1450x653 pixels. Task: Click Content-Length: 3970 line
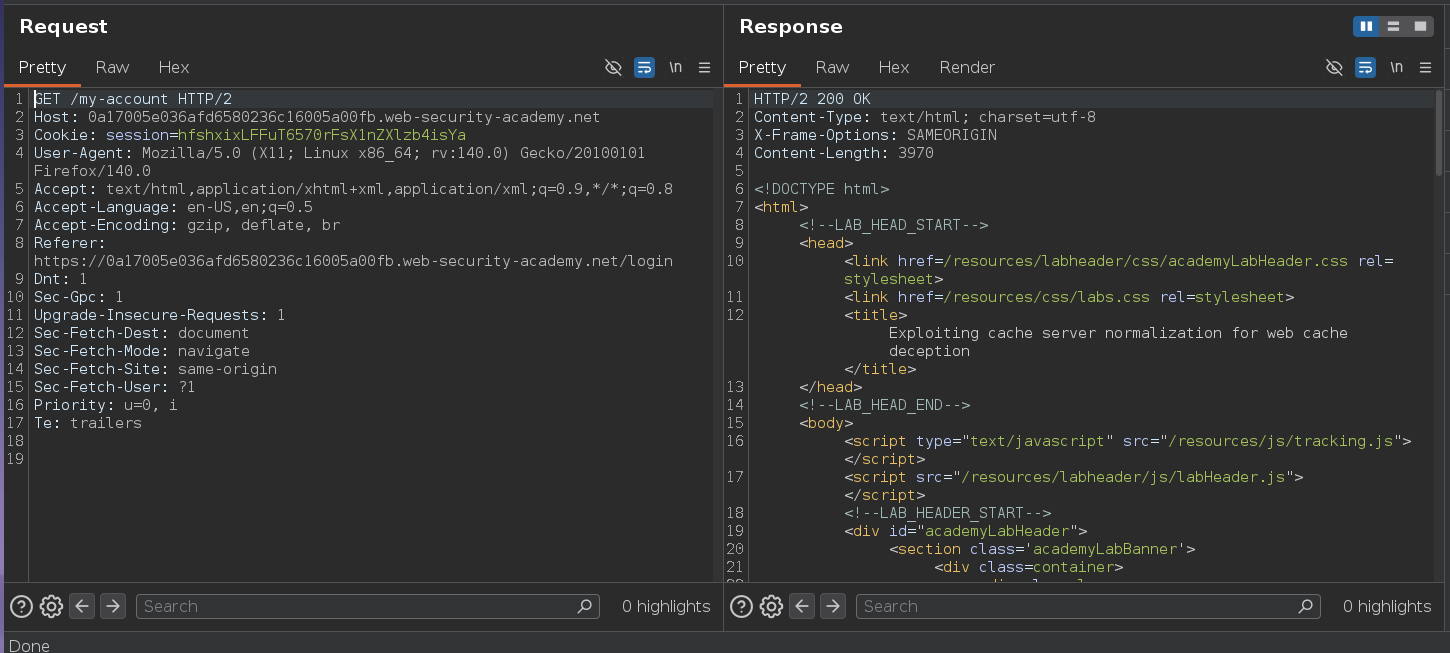tap(844, 153)
